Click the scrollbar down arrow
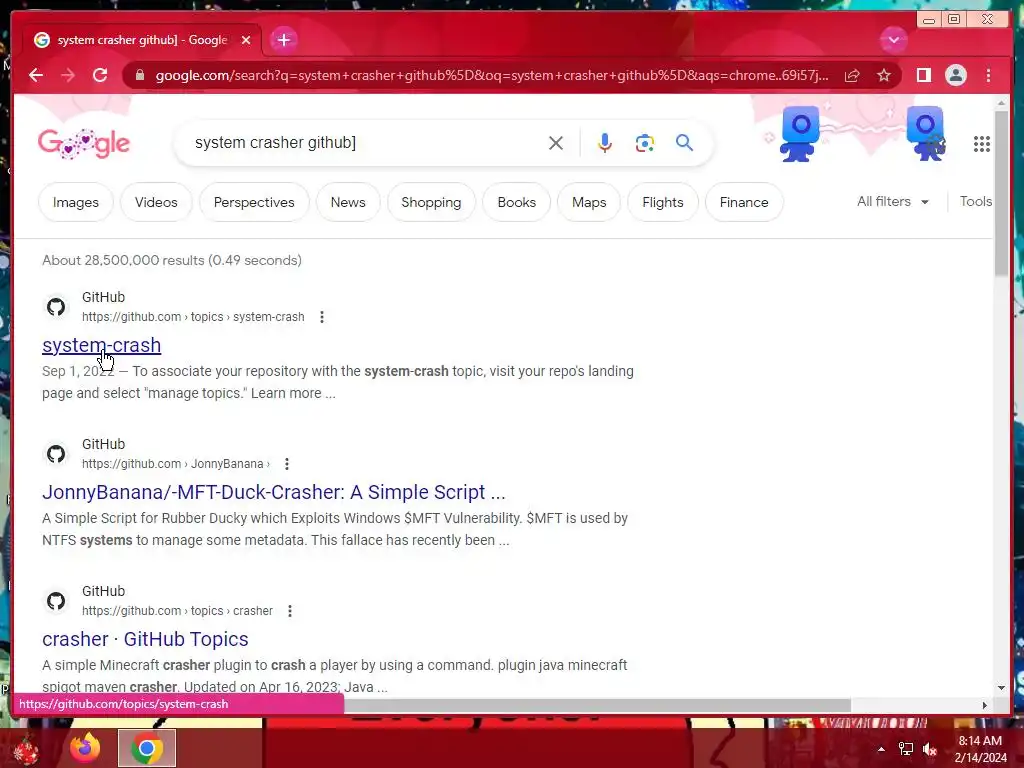Image resolution: width=1024 pixels, height=768 pixels. tap(1001, 688)
